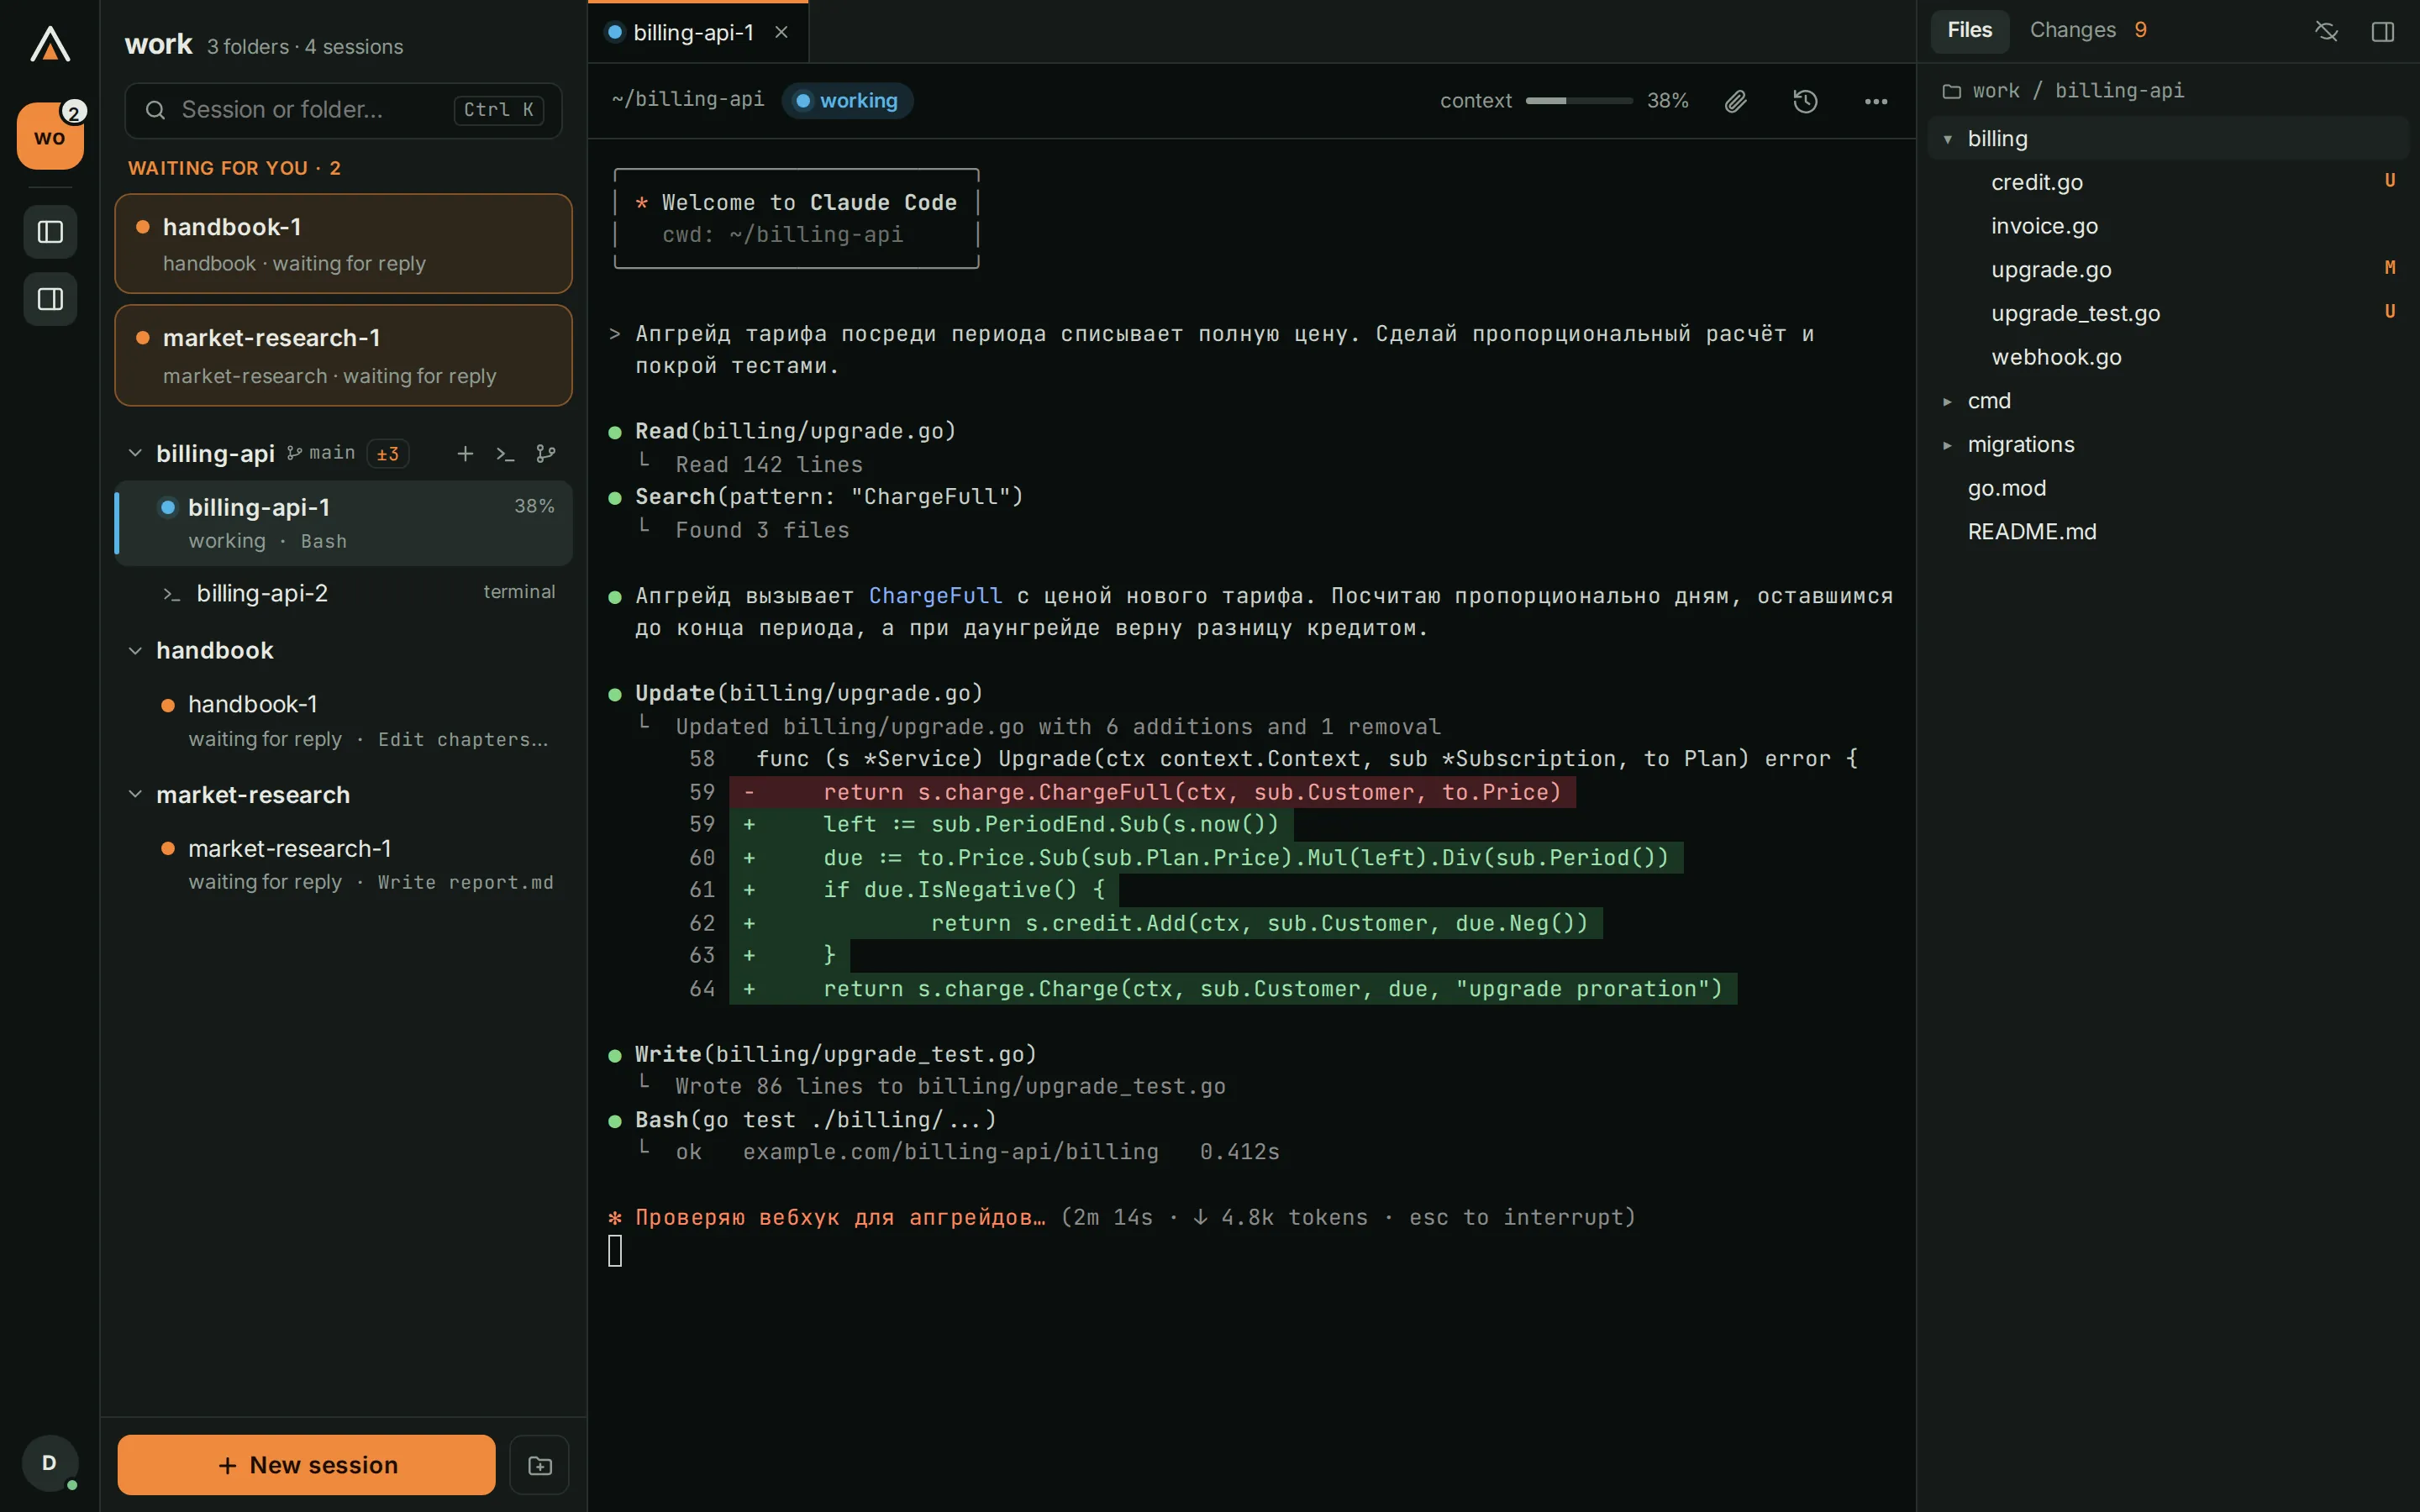Screen dimensions: 2420x1512
Task: Toggle the right sidebar panel icon in left rail
Action: pyautogui.click(x=50, y=299)
